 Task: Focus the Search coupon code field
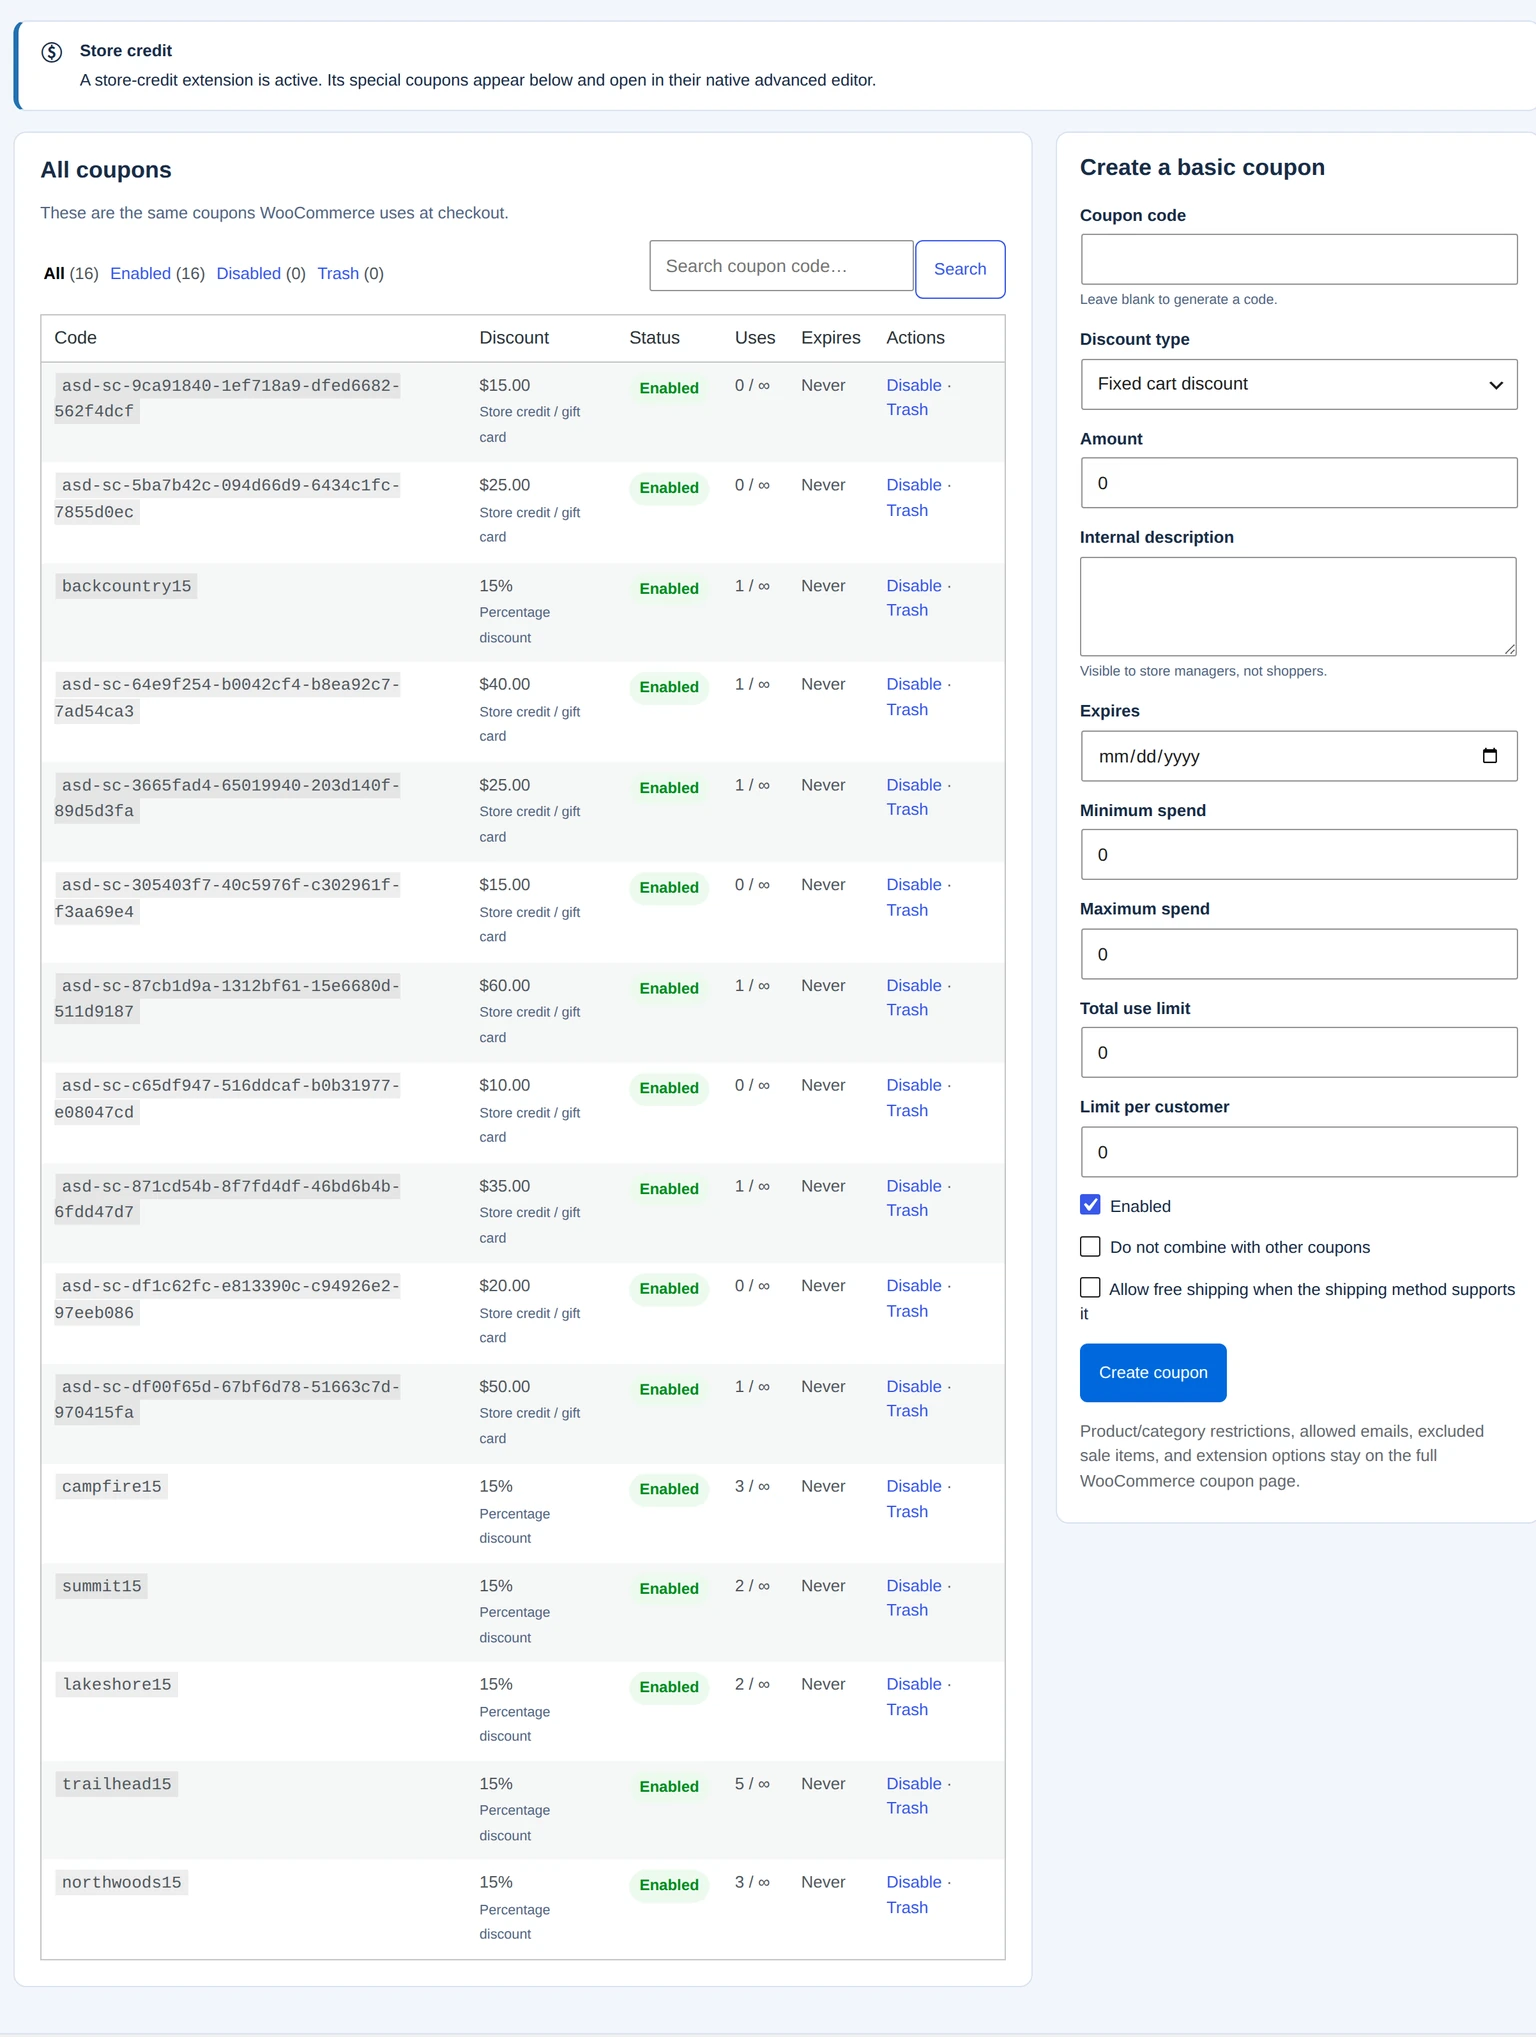781,266
